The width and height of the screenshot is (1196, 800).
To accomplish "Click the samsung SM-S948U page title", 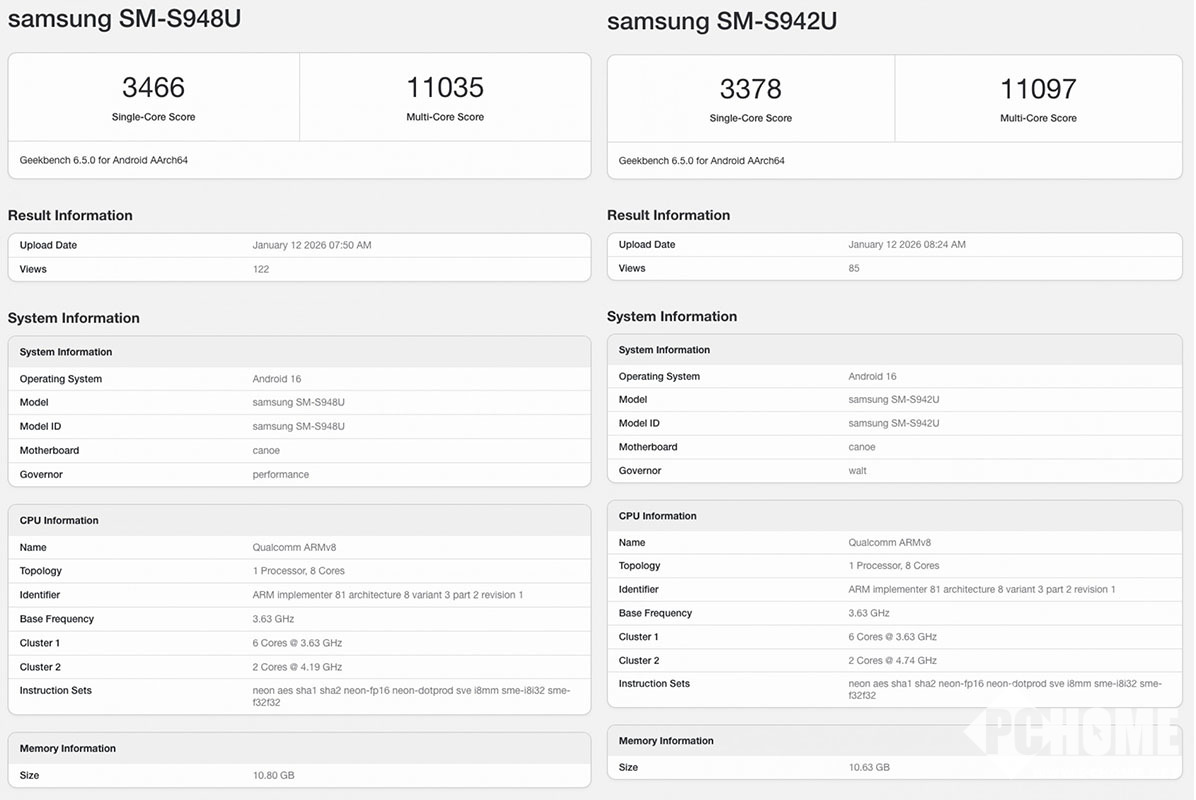I will [x=124, y=18].
